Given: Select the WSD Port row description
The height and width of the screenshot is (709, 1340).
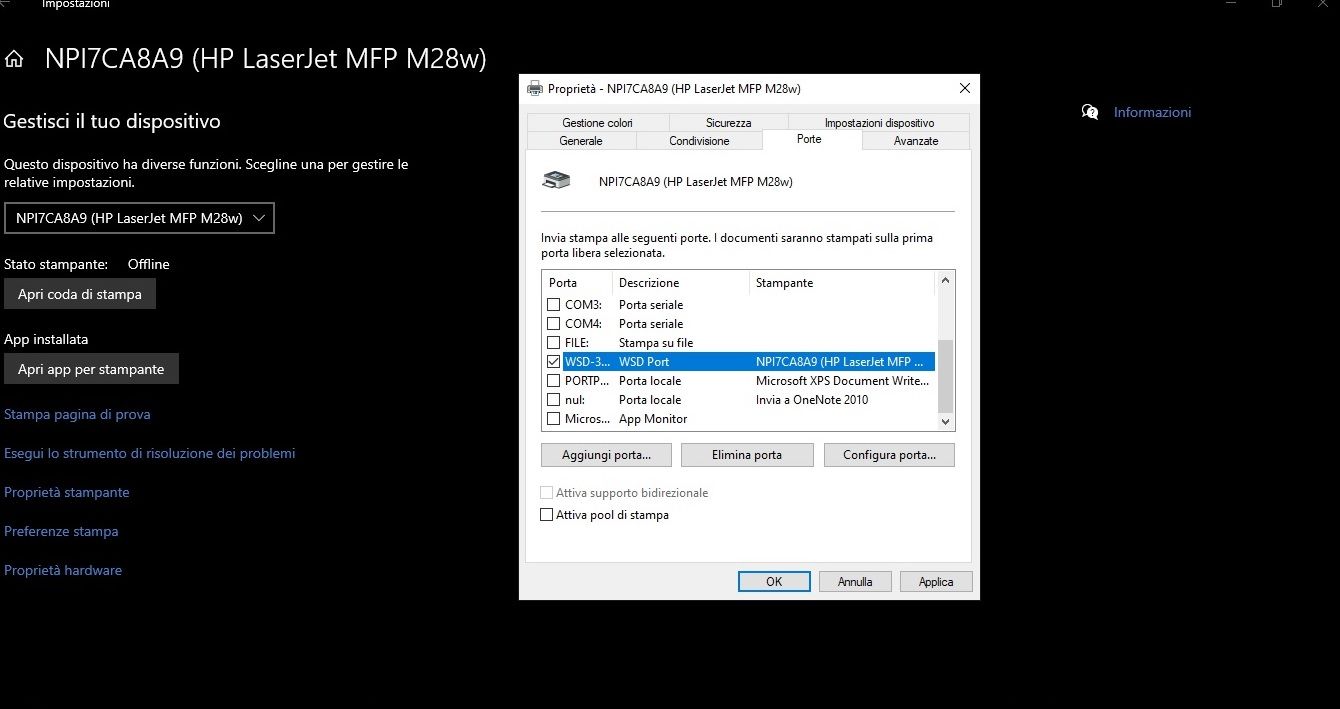Looking at the screenshot, I should point(644,362).
